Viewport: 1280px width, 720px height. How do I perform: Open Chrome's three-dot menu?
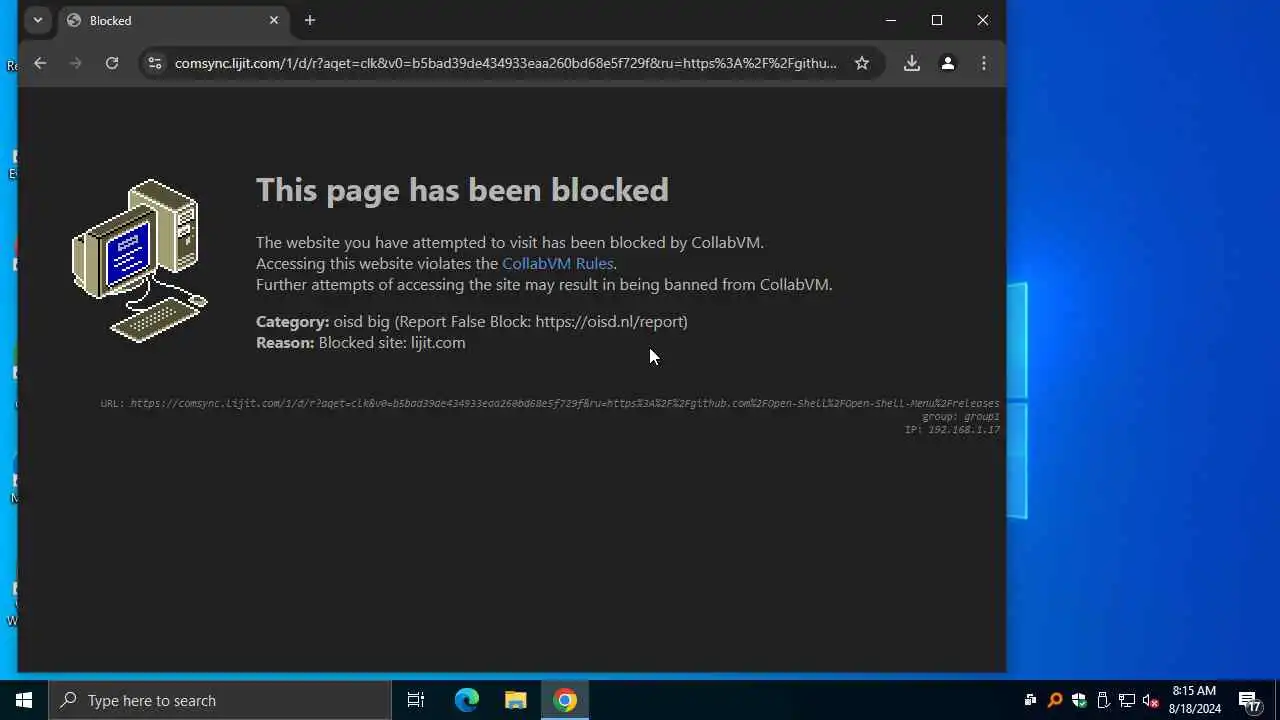pyautogui.click(x=984, y=63)
